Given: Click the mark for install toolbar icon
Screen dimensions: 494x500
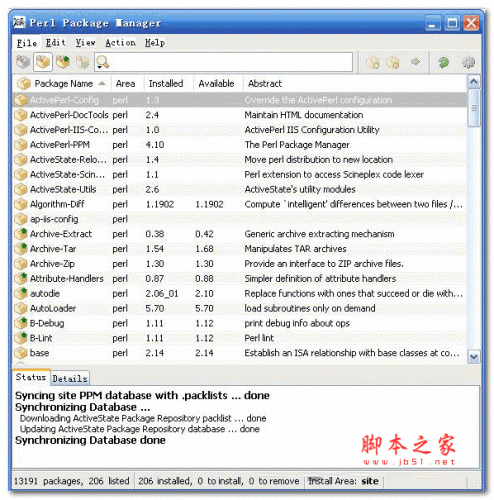Looking at the screenshot, I should pos(373,62).
